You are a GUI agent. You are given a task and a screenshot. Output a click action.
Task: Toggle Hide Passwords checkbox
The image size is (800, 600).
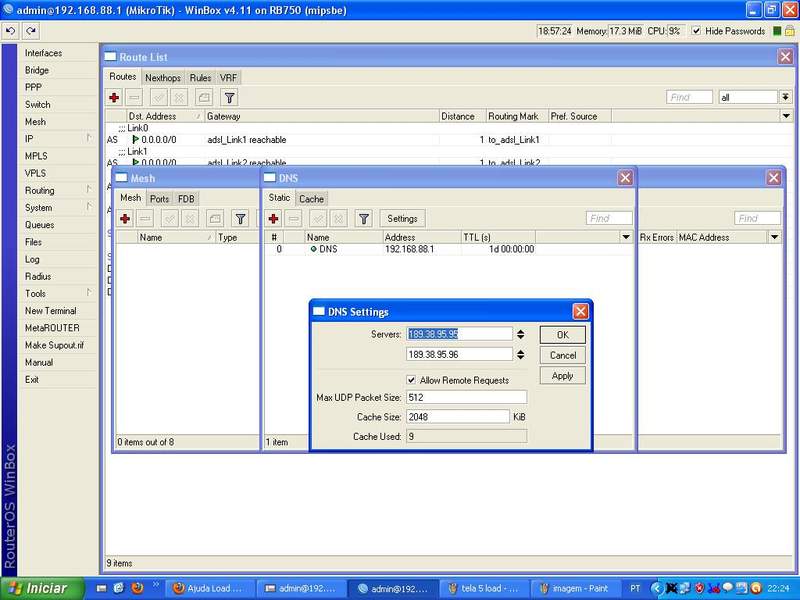click(696, 31)
